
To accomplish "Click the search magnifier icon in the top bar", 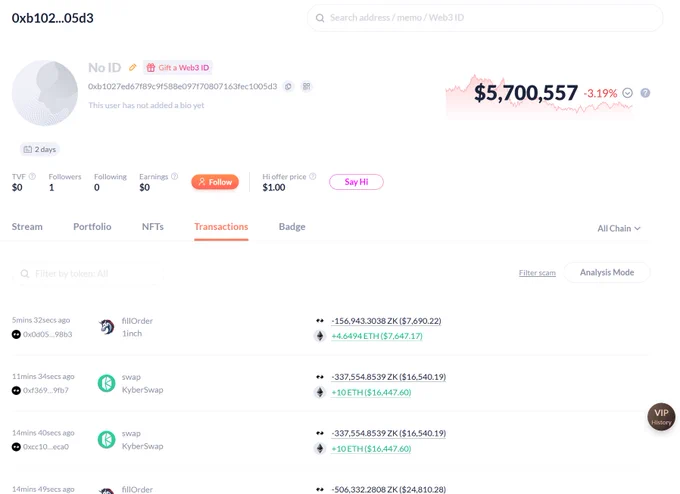I will (x=320, y=18).
